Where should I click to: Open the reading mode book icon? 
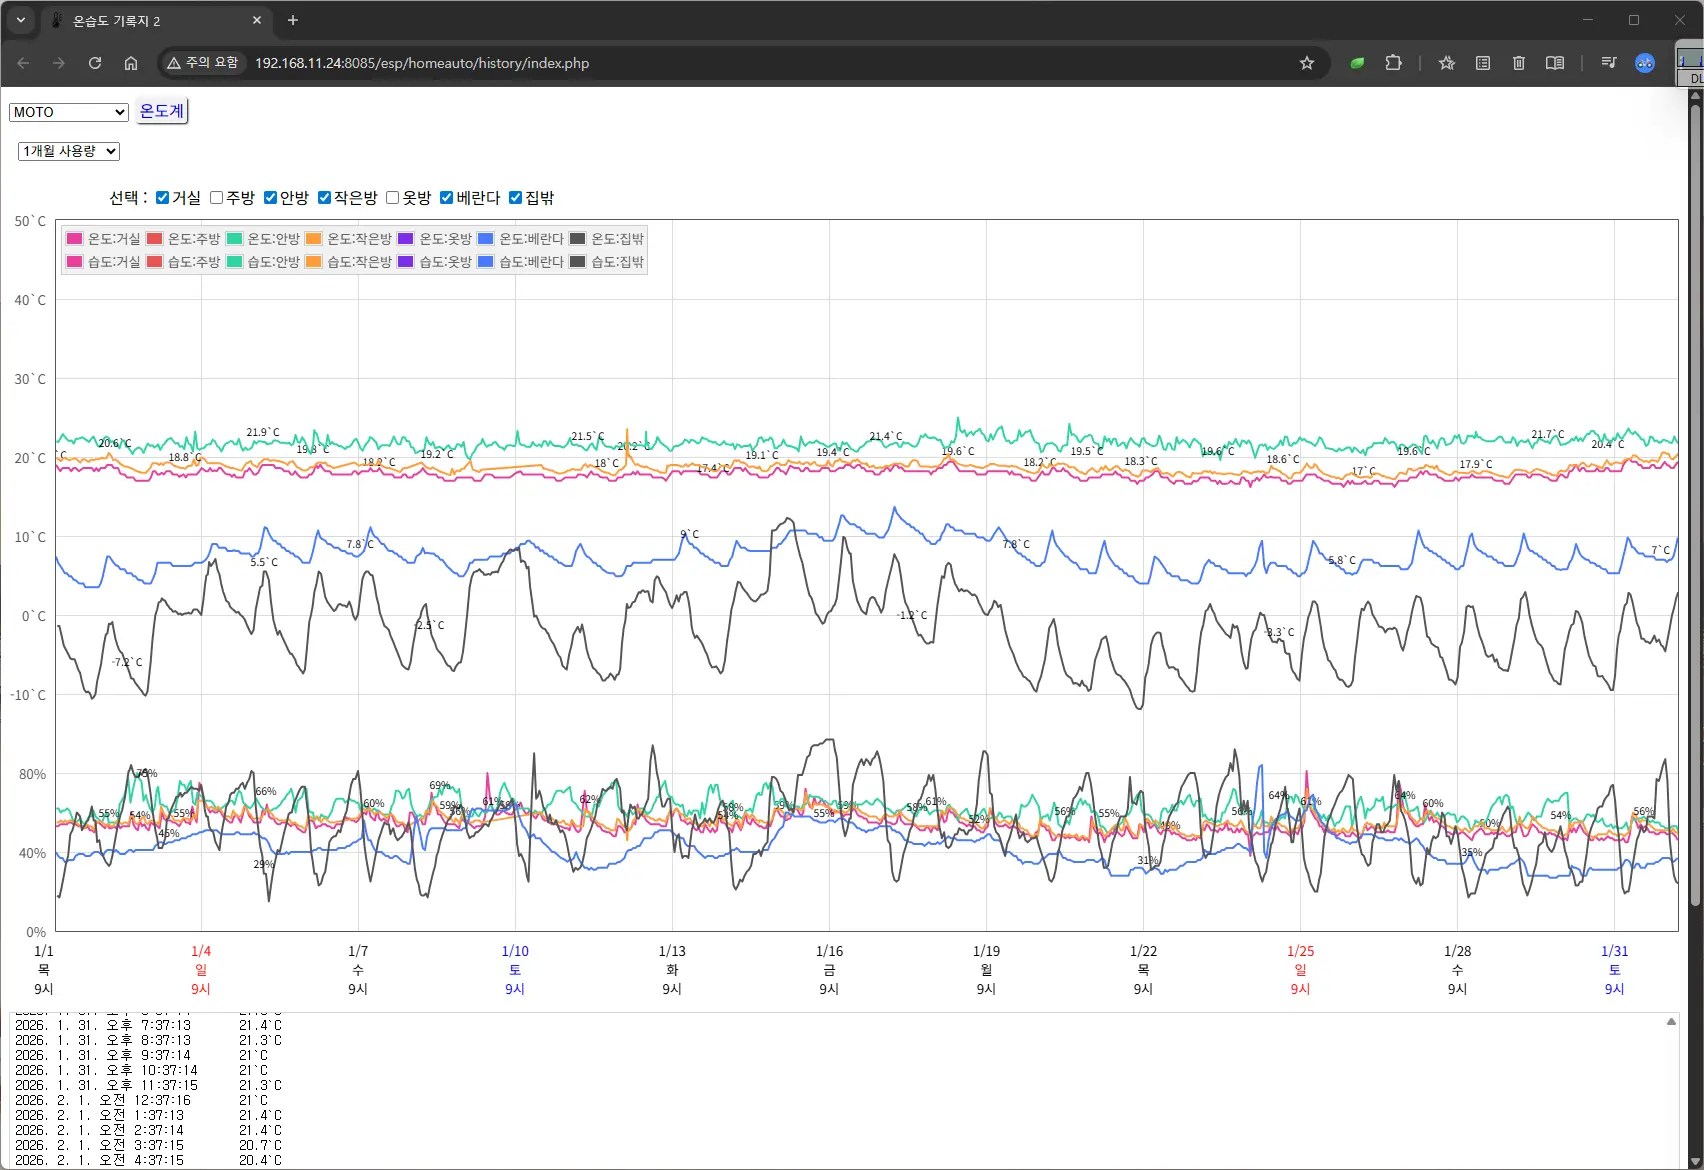coord(1554,63)
